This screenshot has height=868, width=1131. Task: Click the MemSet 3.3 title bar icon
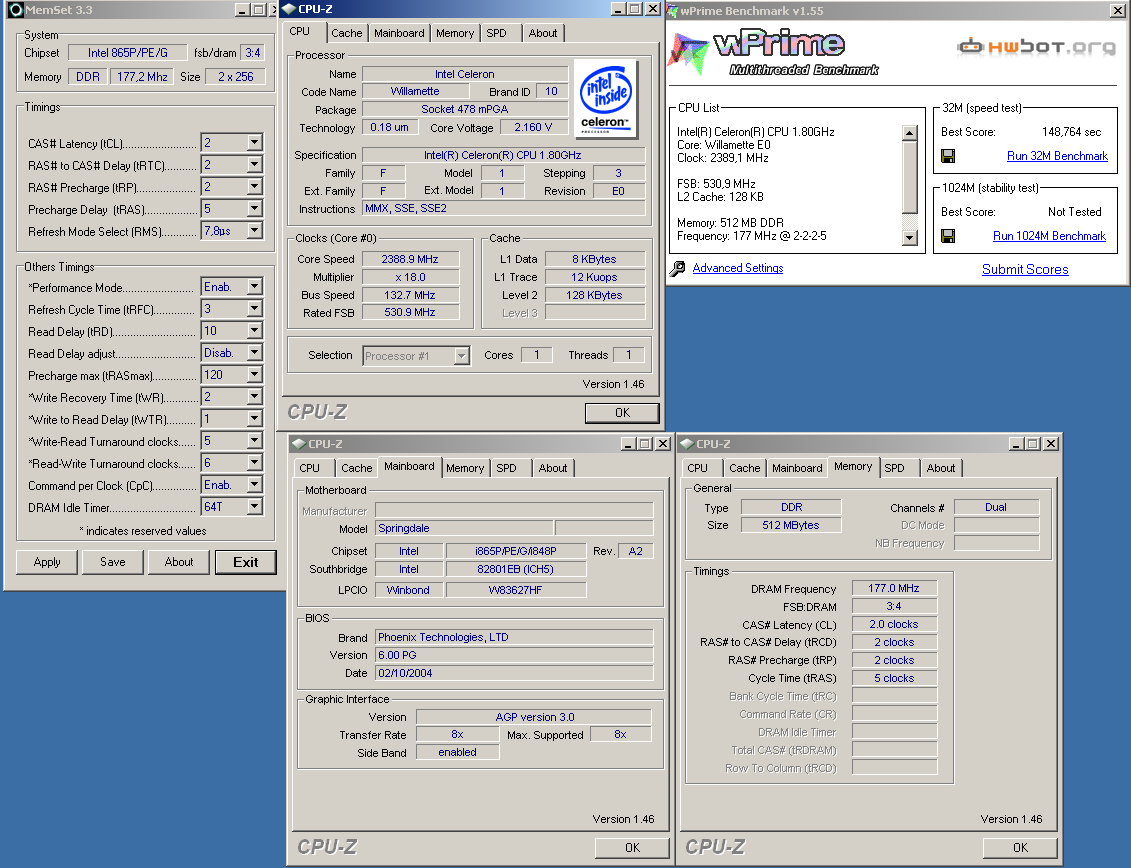[15, 10]
